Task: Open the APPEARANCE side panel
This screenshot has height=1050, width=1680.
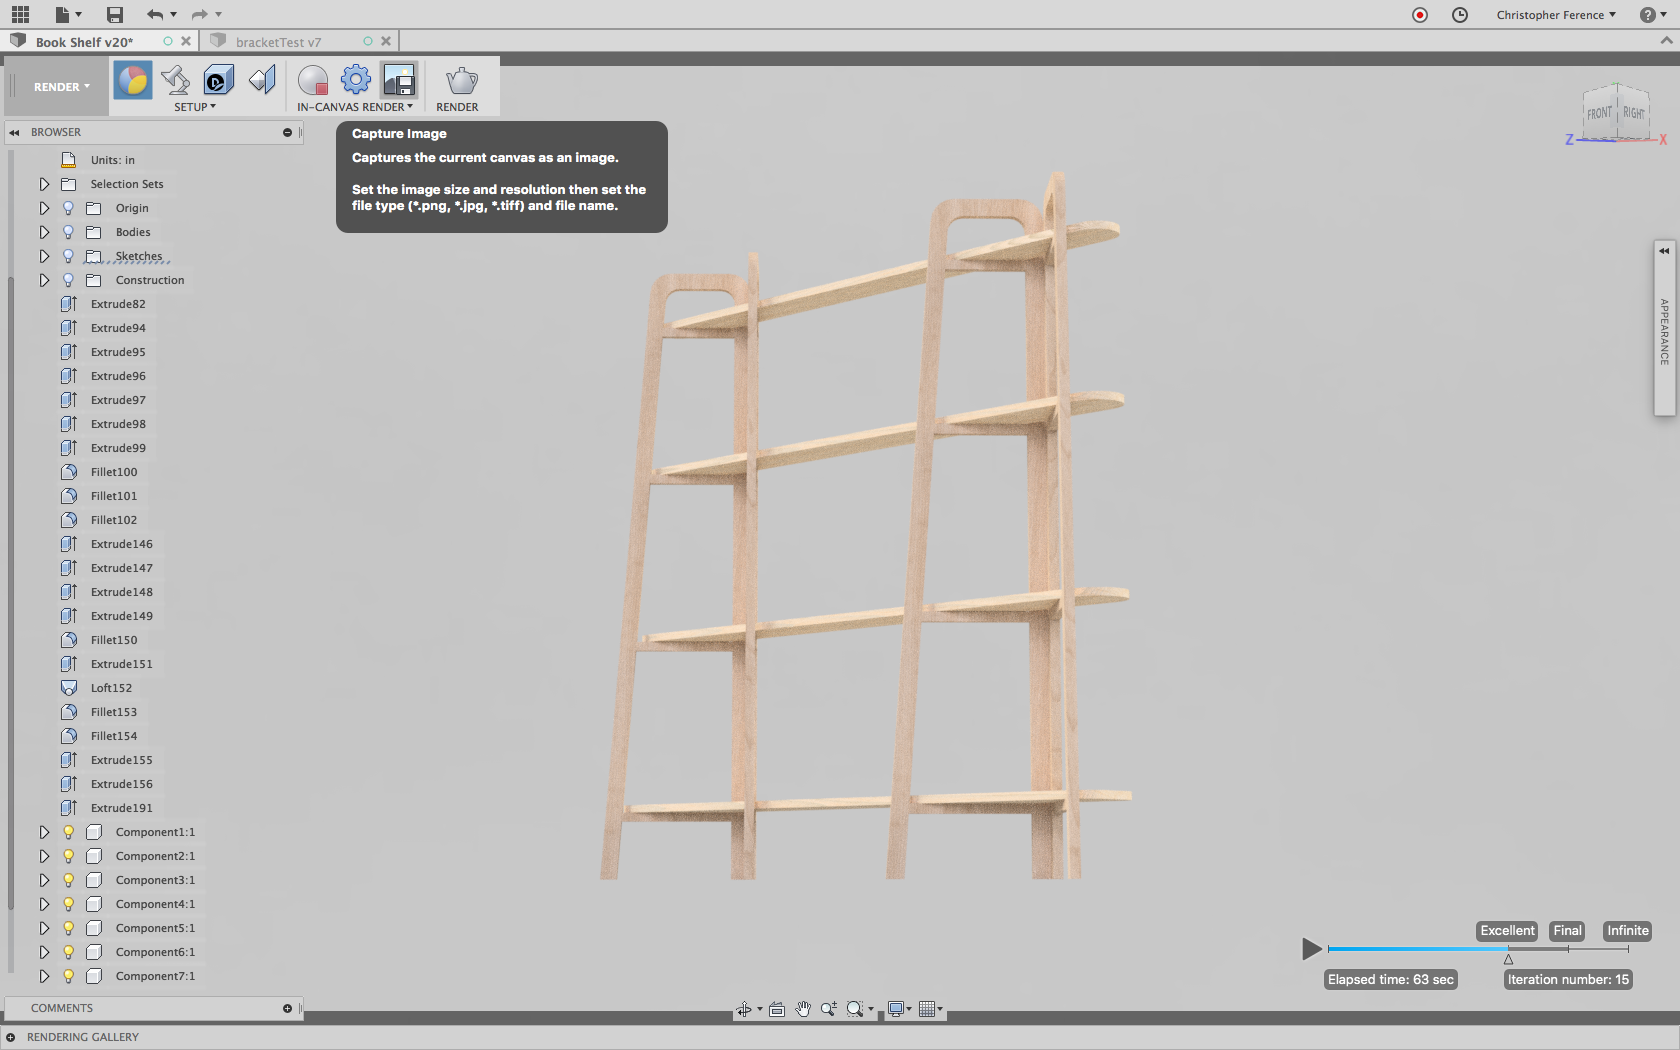Action: tap(1665, 329)
